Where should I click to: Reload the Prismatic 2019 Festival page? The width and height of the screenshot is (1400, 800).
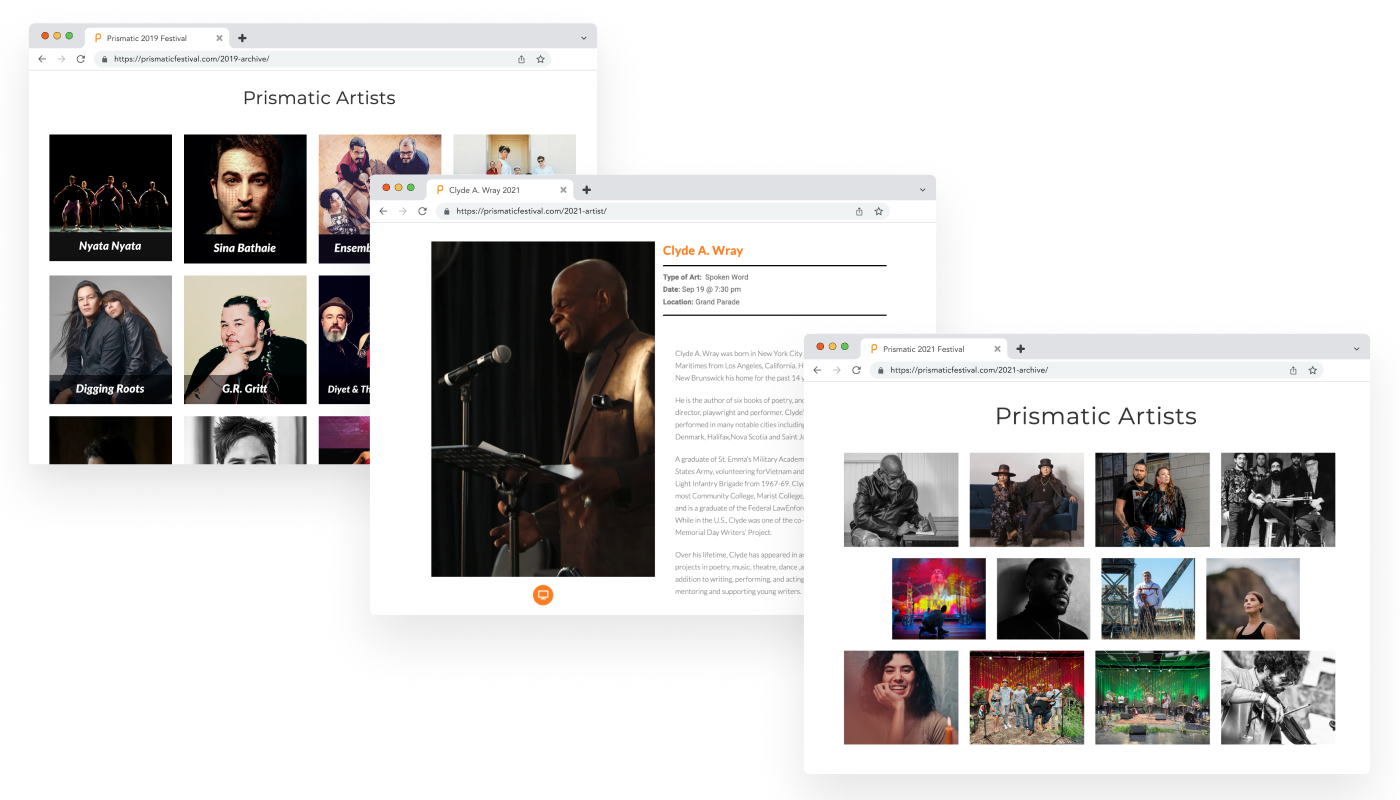tap(81, 59)
